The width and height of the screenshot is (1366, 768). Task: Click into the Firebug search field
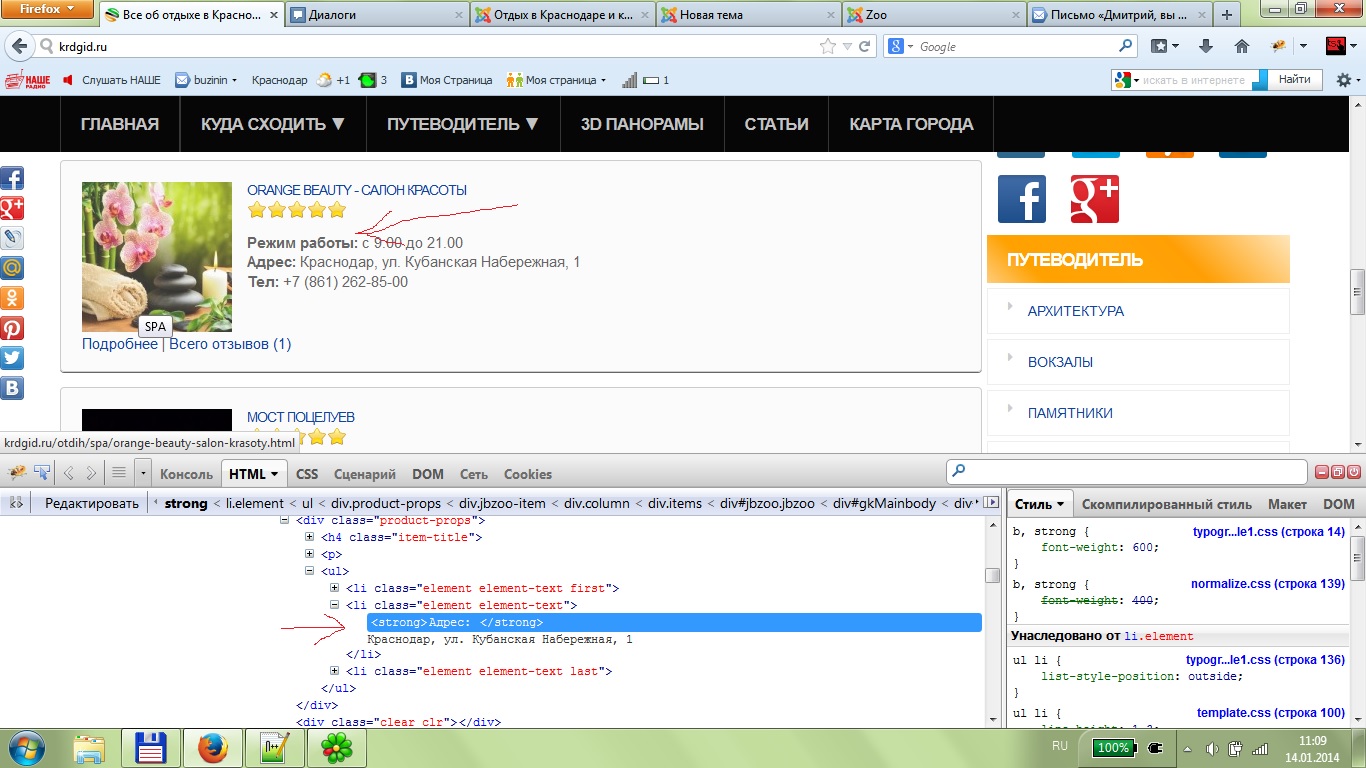point(1127,472)
